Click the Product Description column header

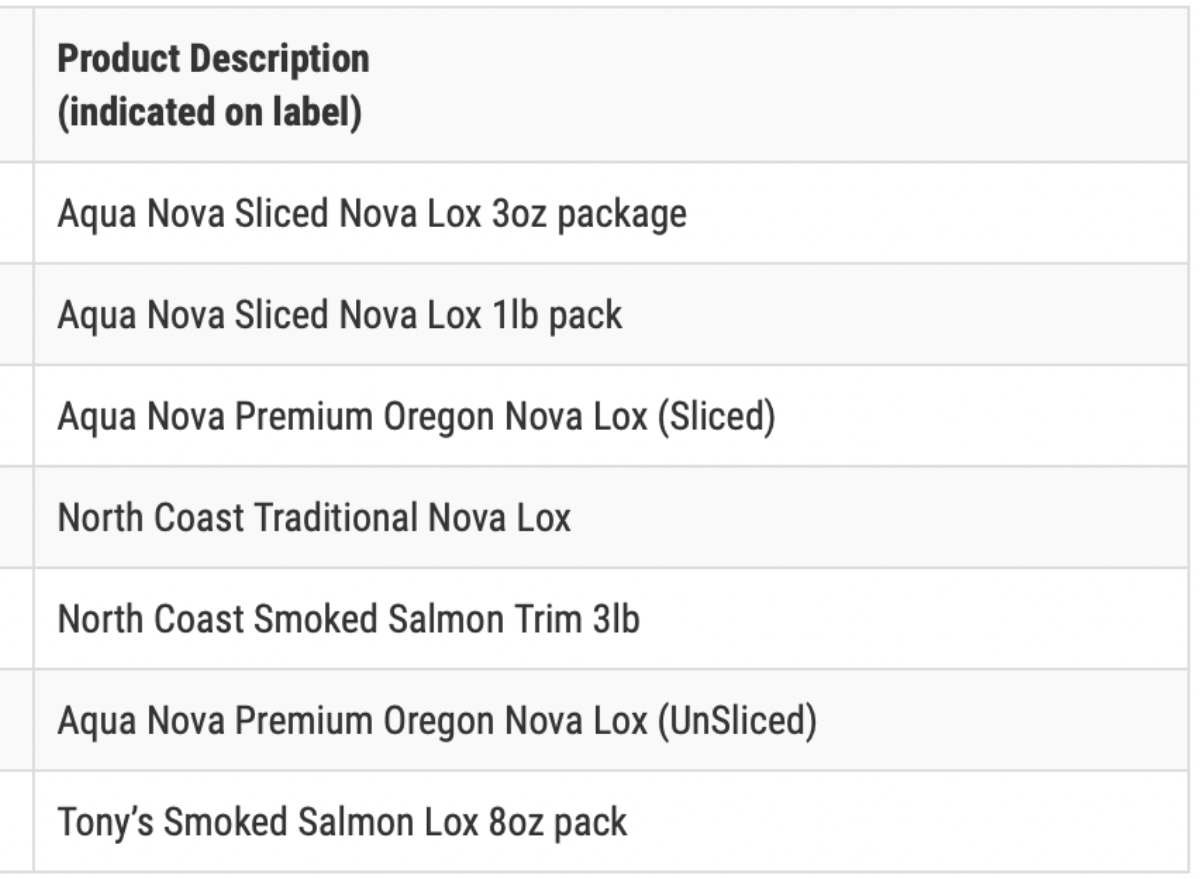[213, 60]
